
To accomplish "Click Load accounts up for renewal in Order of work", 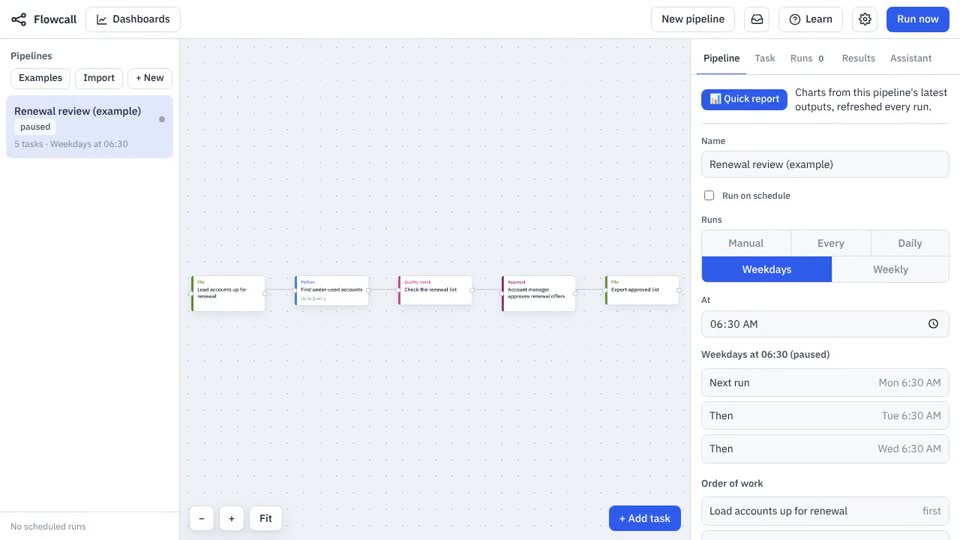I will tap(825, 511).
